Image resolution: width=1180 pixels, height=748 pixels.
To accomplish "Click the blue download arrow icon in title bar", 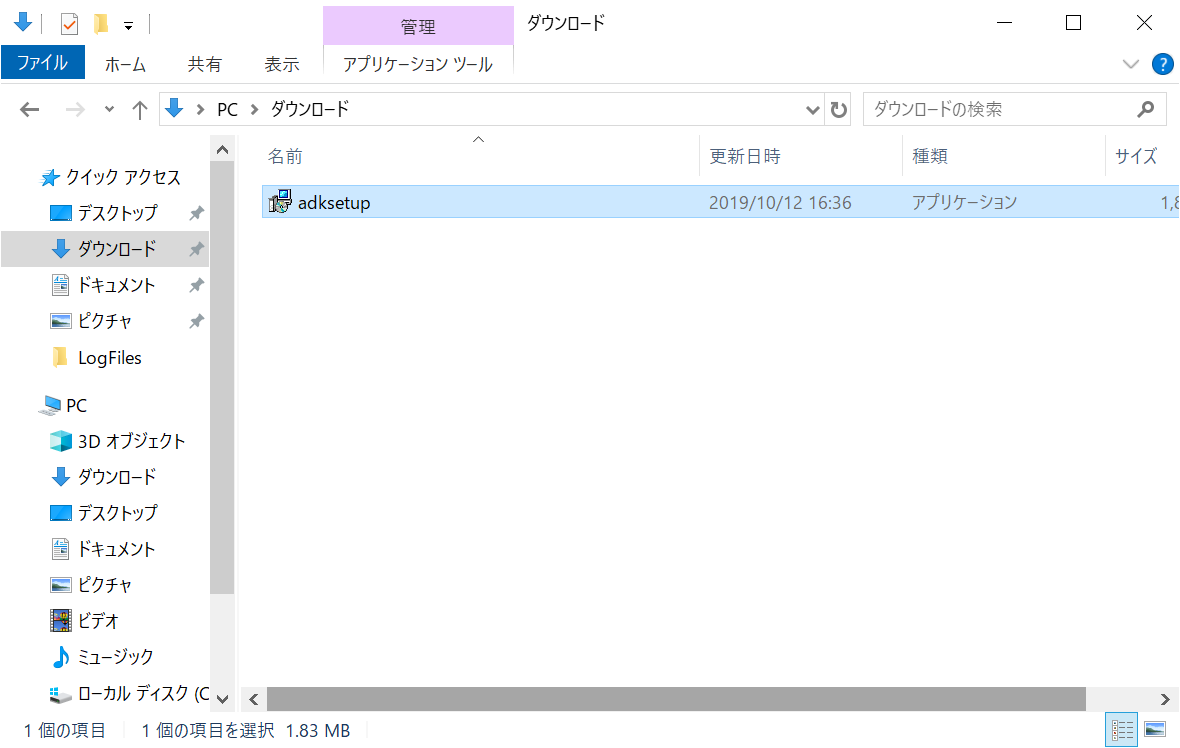I will coord(23,23).
